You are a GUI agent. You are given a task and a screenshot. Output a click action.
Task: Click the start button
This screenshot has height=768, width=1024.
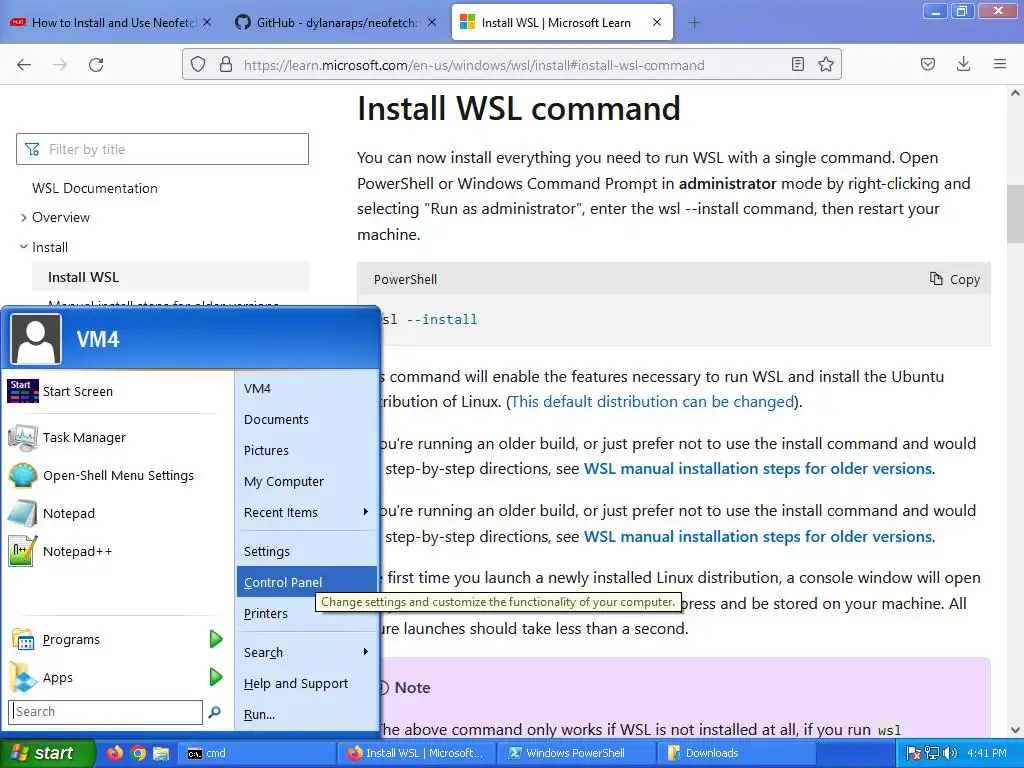point(47,753)
